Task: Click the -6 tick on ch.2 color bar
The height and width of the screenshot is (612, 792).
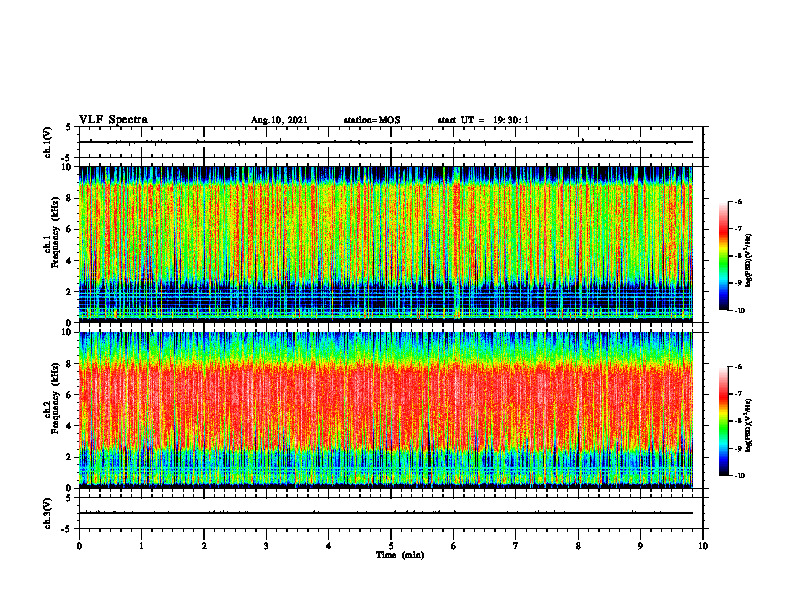Action: tap(739, 367)
